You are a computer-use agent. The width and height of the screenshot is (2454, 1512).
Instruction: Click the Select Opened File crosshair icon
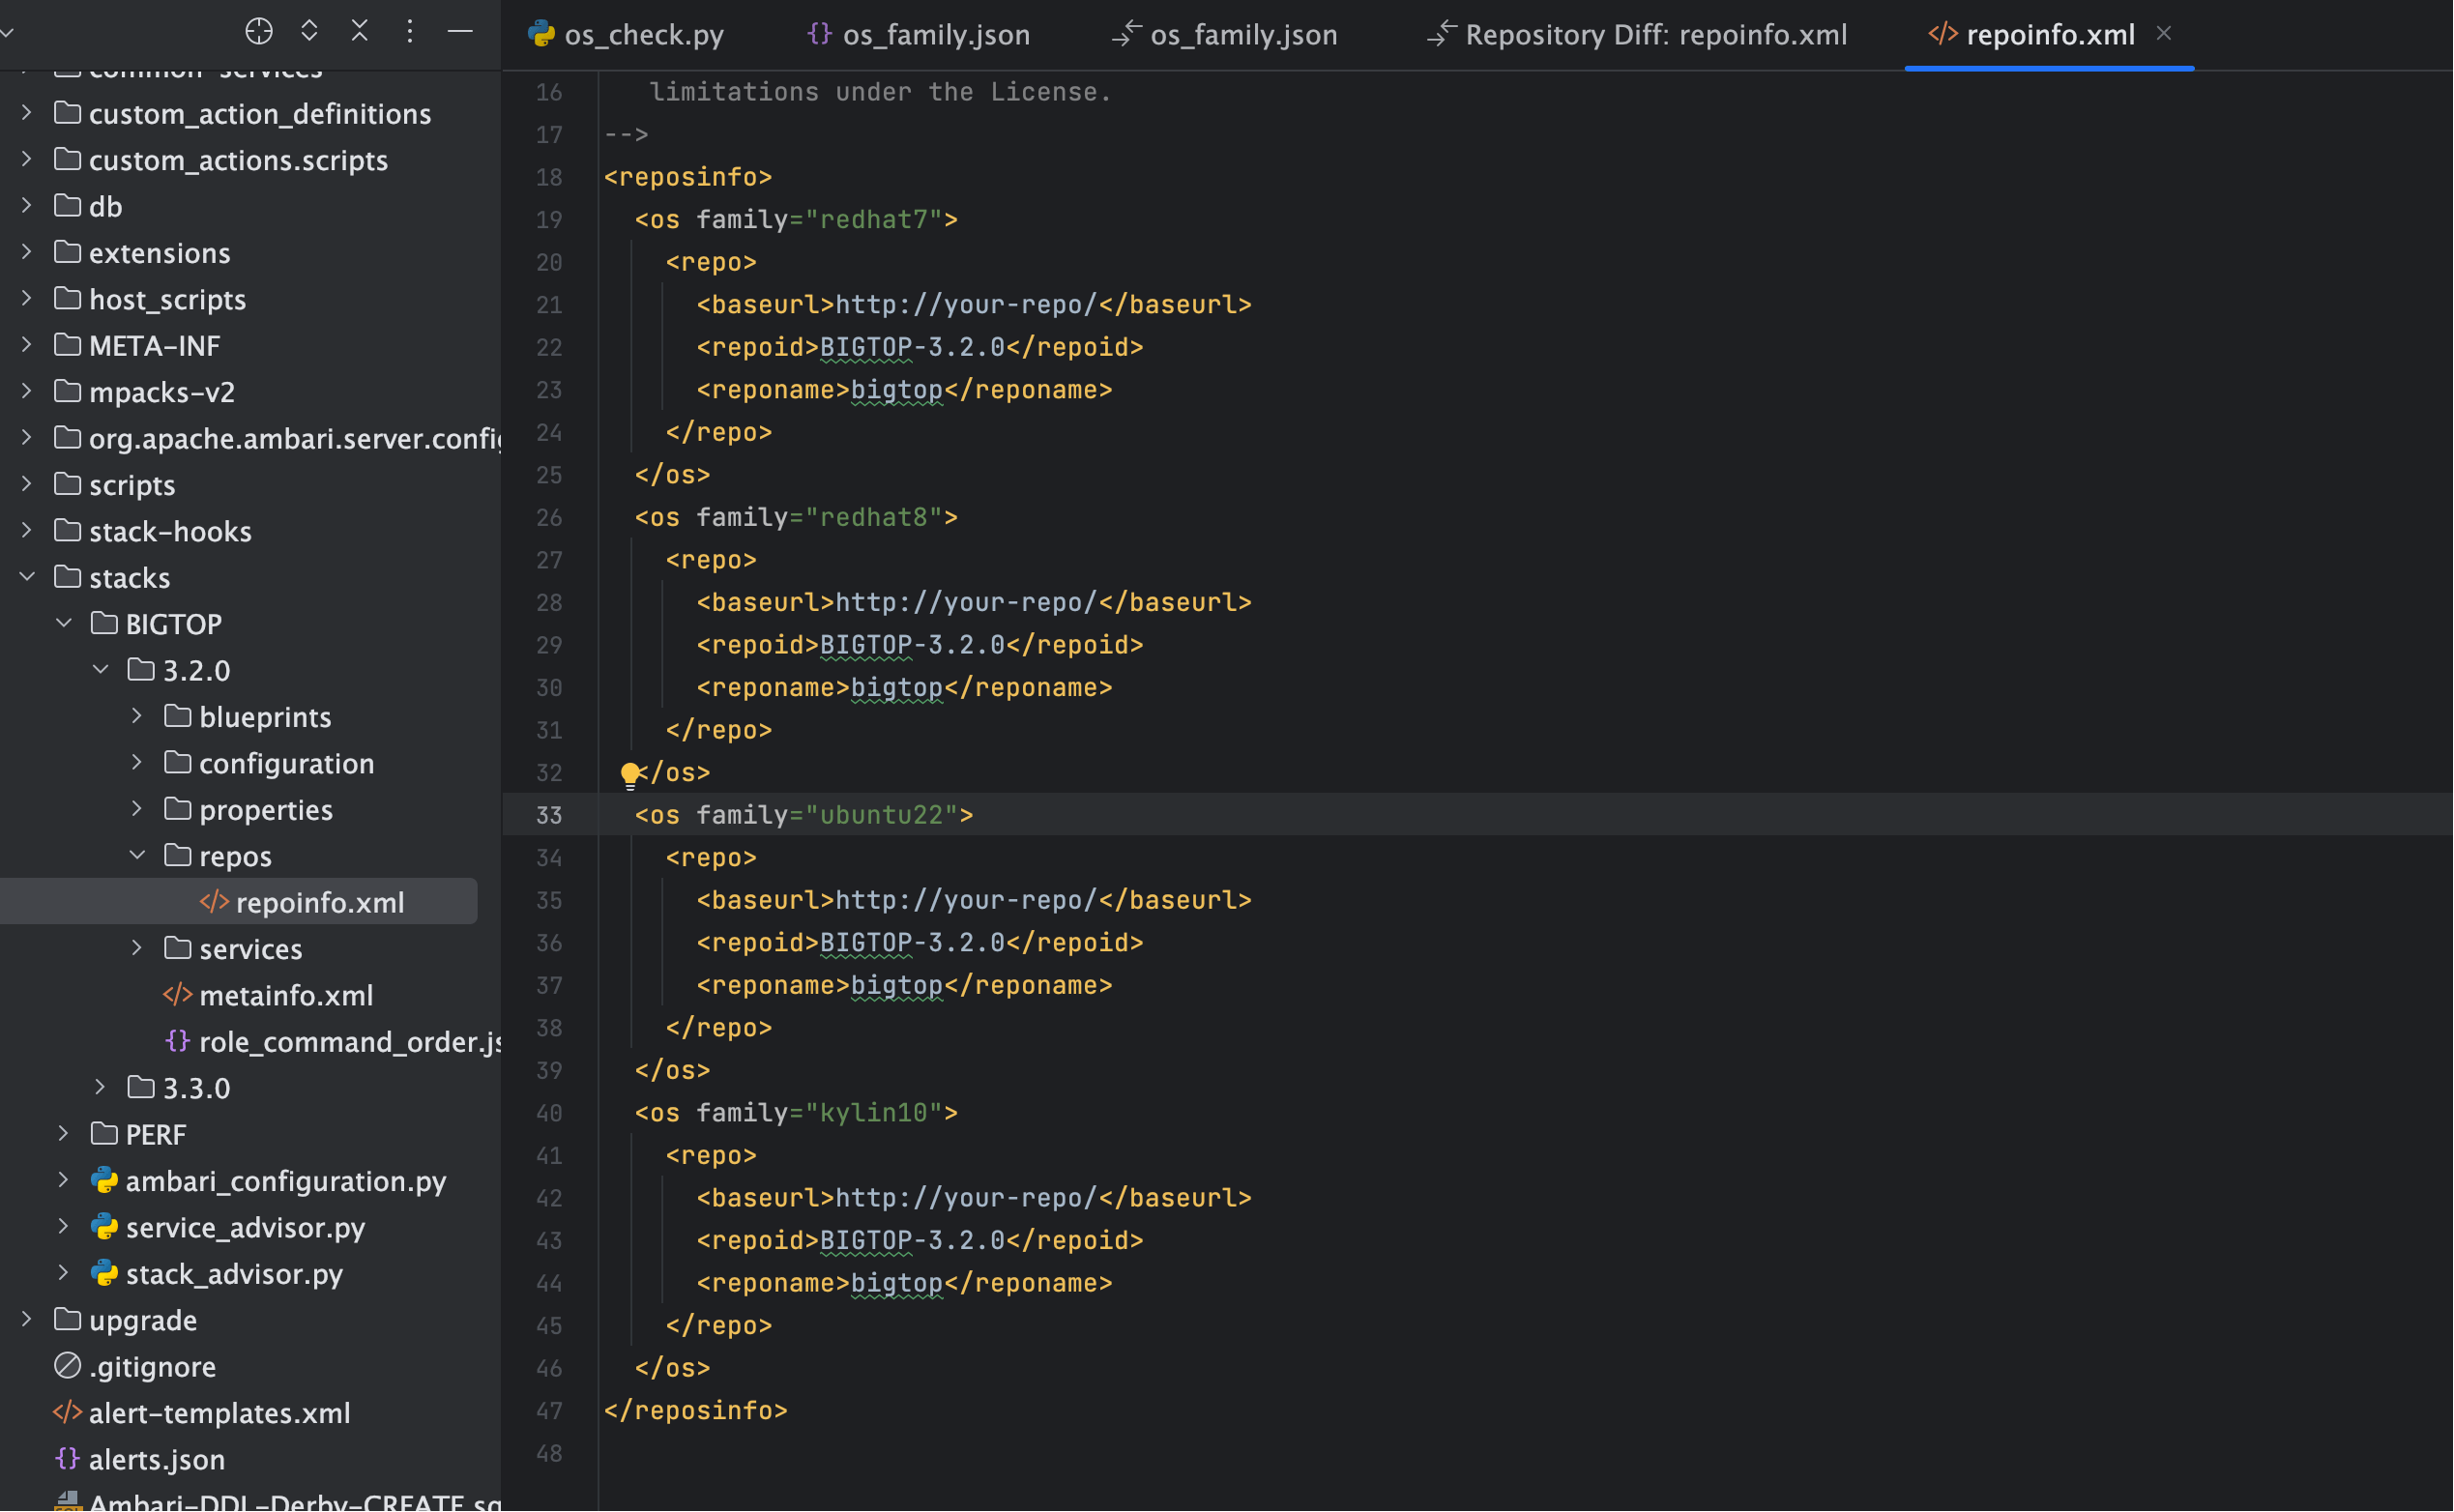click(258, 32)
